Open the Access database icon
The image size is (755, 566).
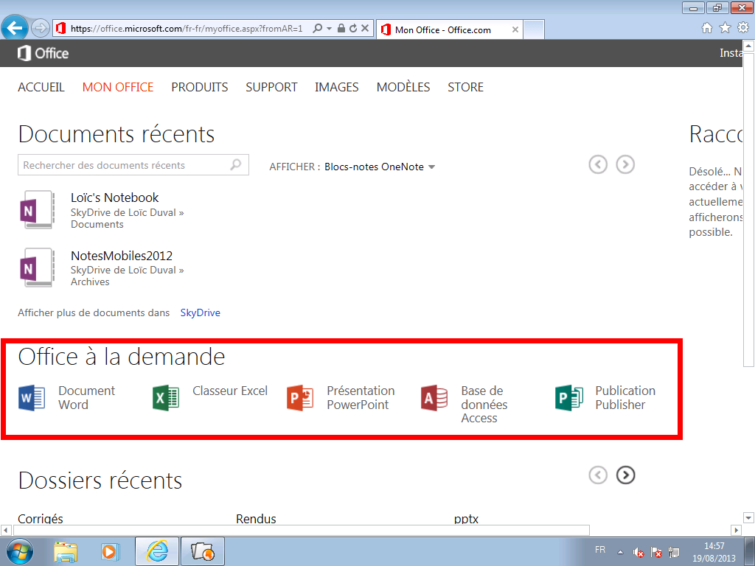coord(434,398)
